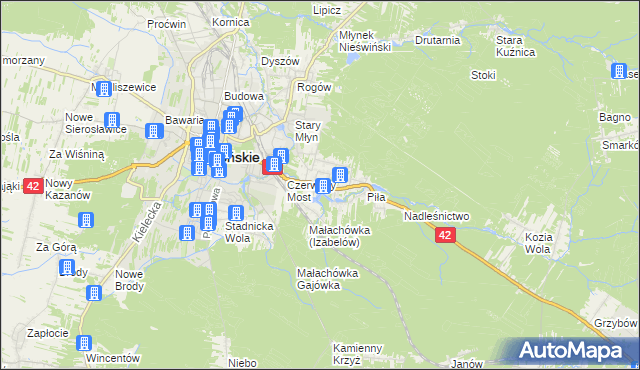Click the Grzybów place label
This screenshot has width=640, height=370.
(616, 323)
